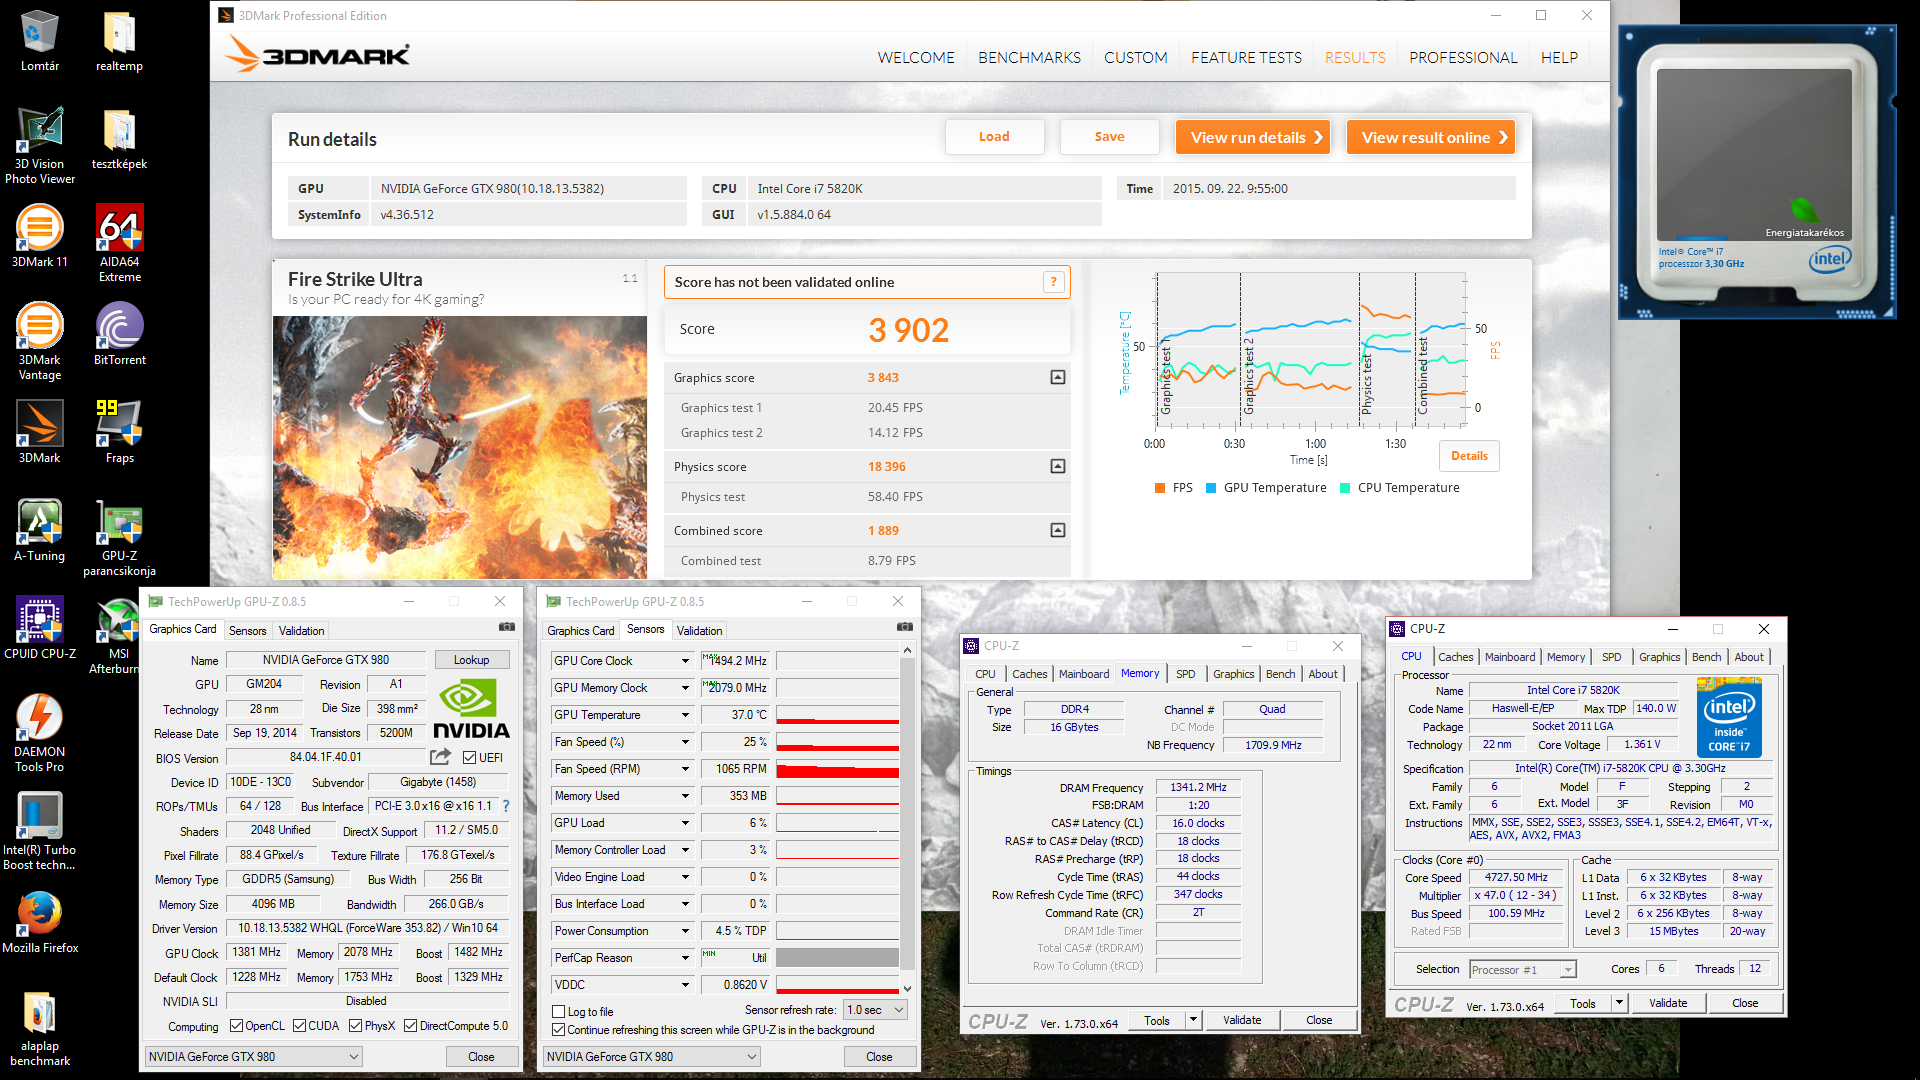Launch 3DMark 11 desktop icon
The height and width of the screenshot is (1080, 1920).
point(40,237)
